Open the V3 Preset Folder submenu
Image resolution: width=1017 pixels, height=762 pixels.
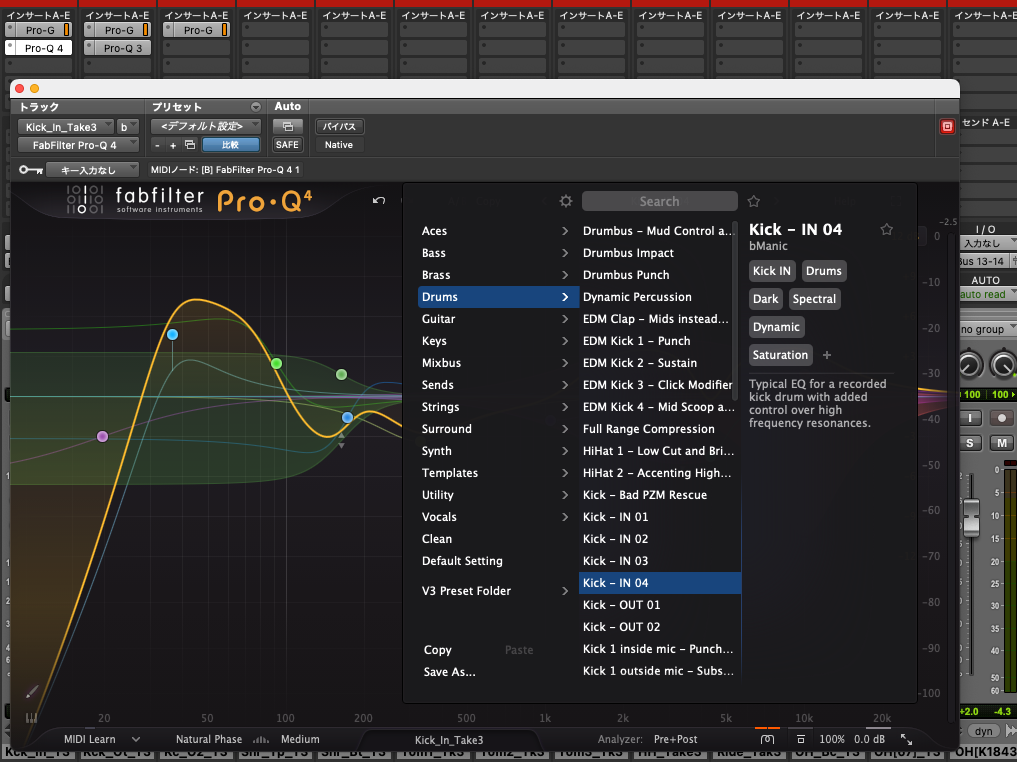[497, 591]
